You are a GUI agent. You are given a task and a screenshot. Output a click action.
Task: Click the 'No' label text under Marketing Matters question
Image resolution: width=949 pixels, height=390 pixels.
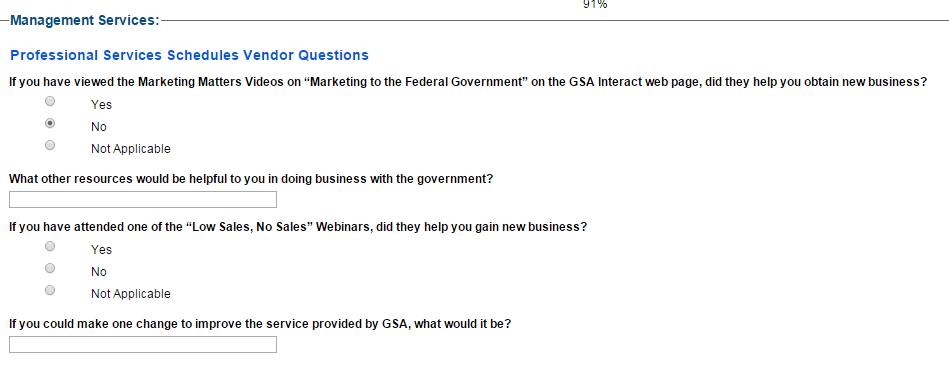pos(99,127)
